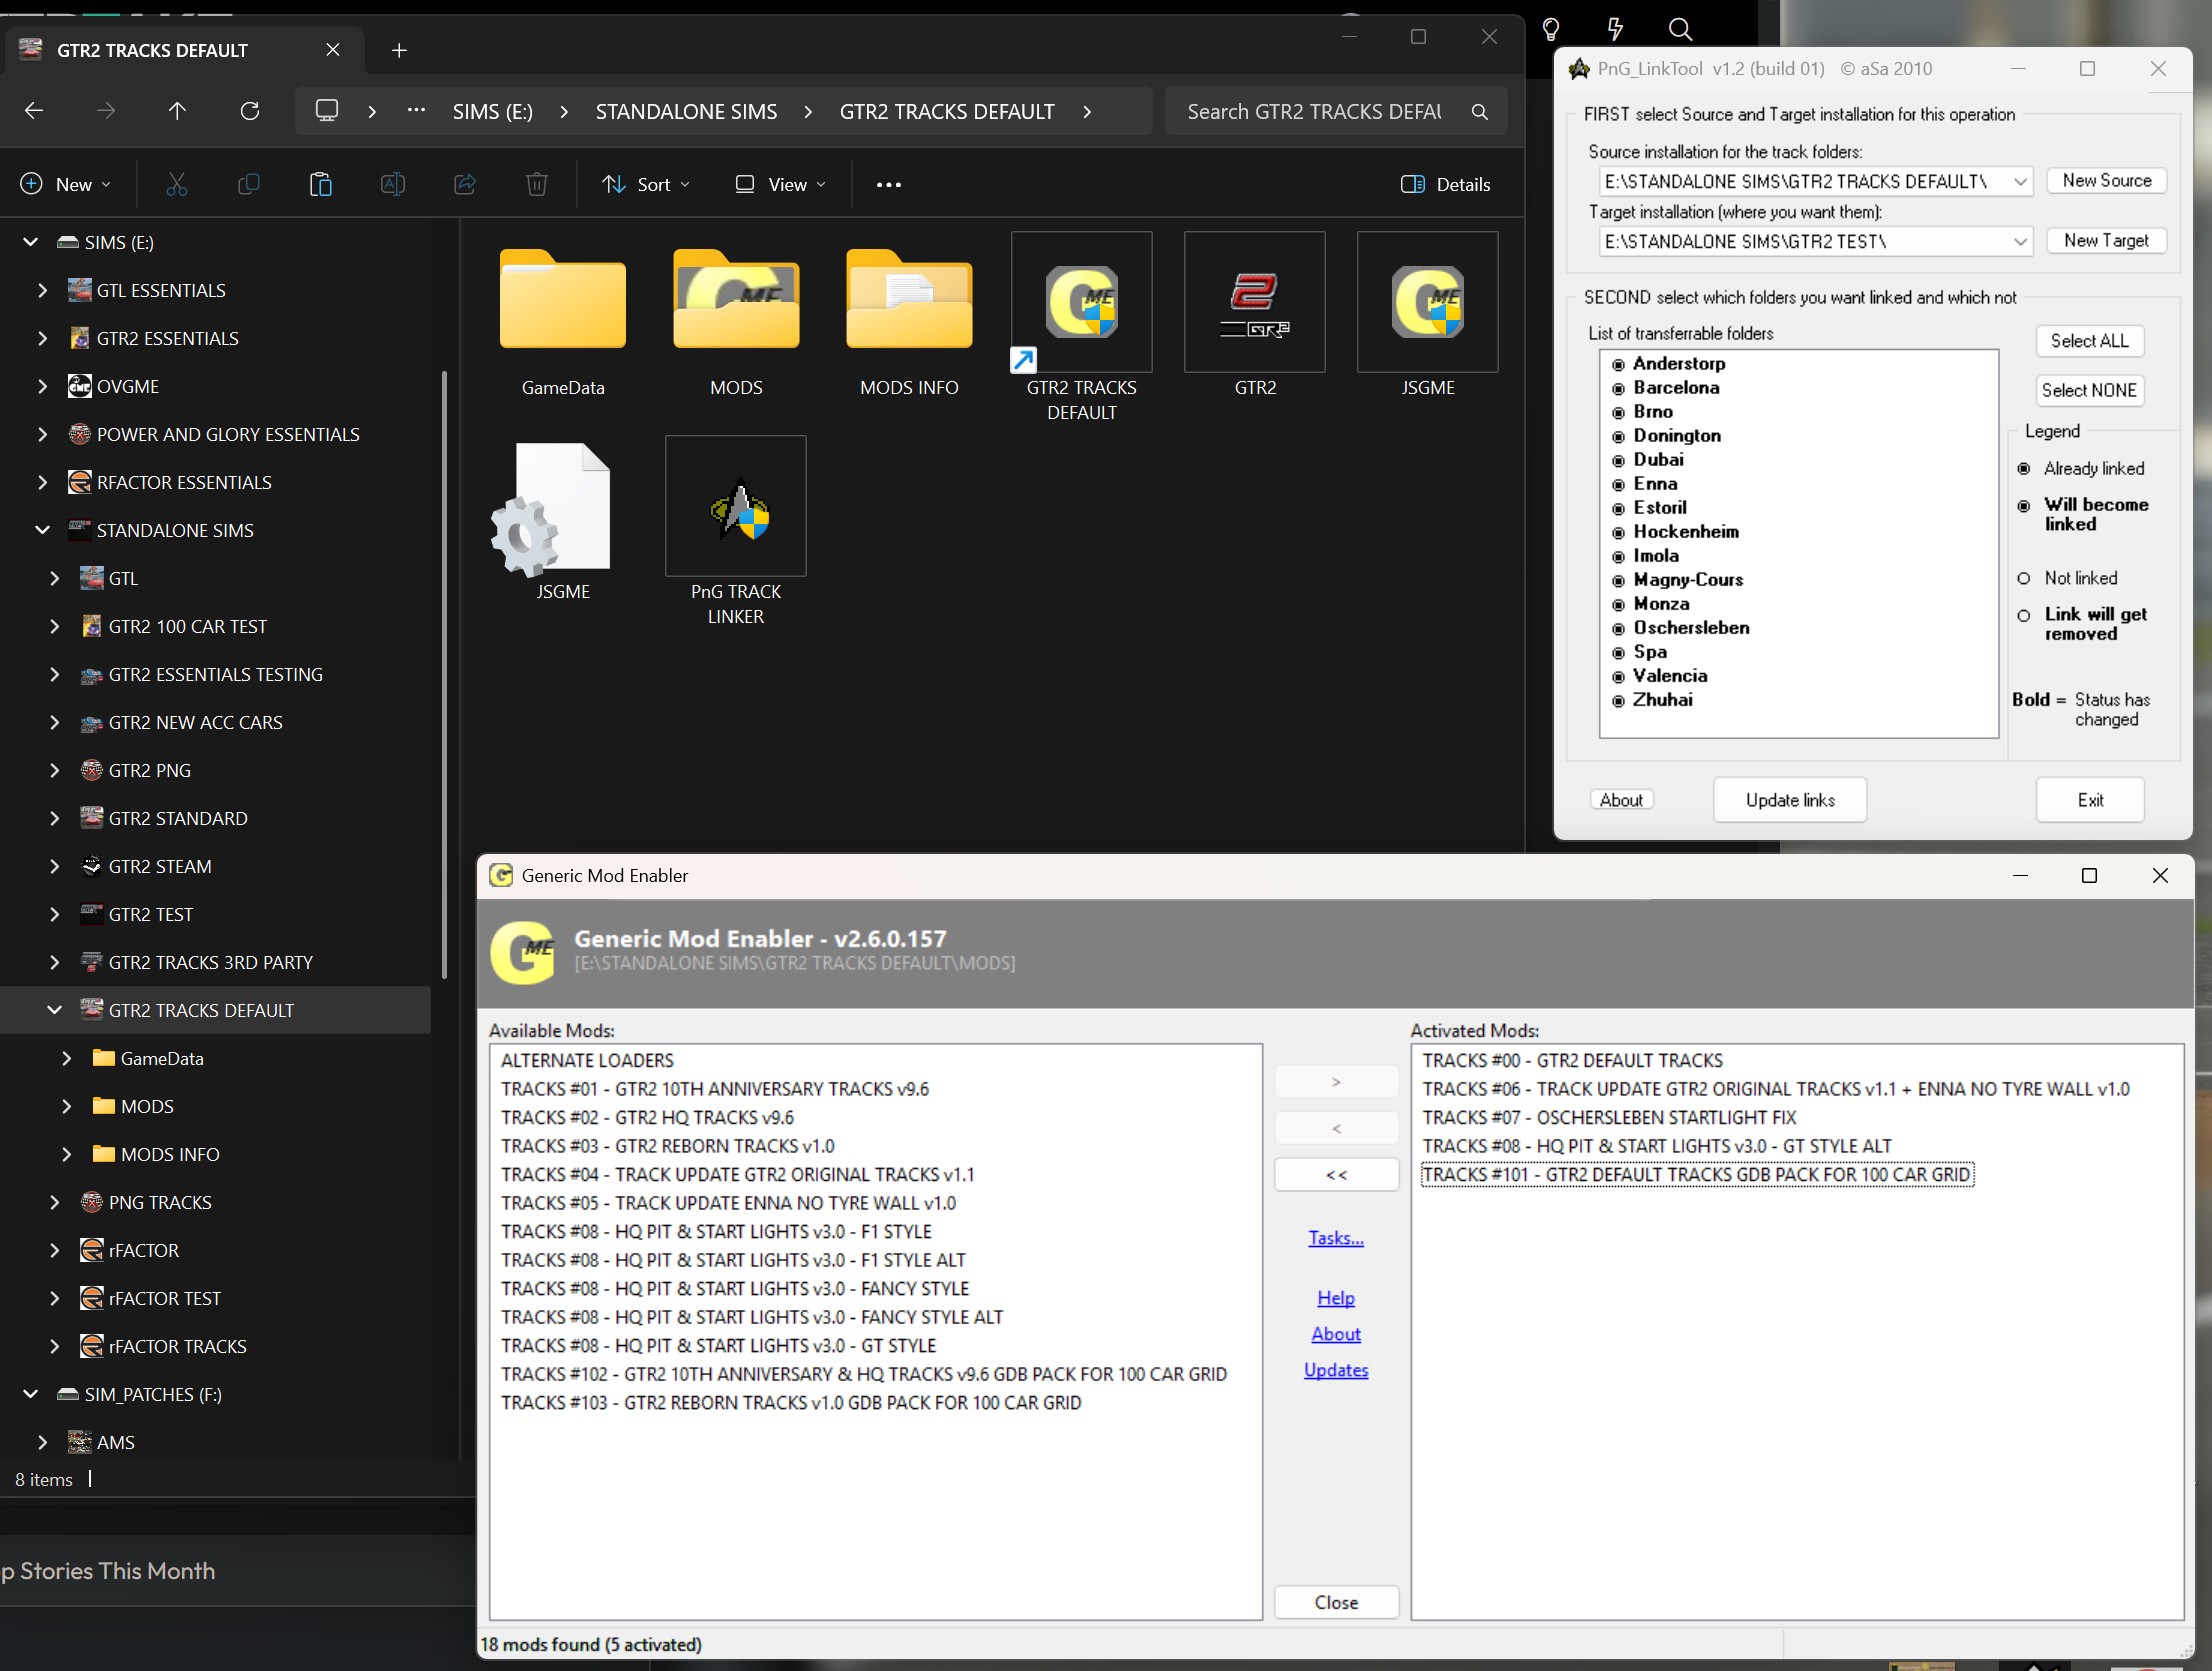Toggle the Anderstorp link radio button
The height and width of the screenshot is (1671, 2212).
pos(1618,365)
